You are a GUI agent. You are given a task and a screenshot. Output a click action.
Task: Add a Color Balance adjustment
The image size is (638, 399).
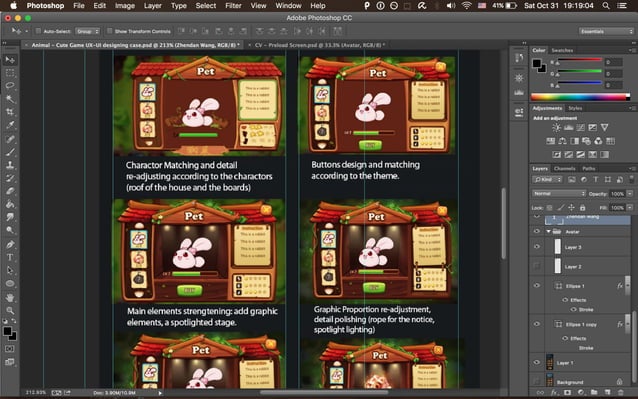[x=562, y=141]
